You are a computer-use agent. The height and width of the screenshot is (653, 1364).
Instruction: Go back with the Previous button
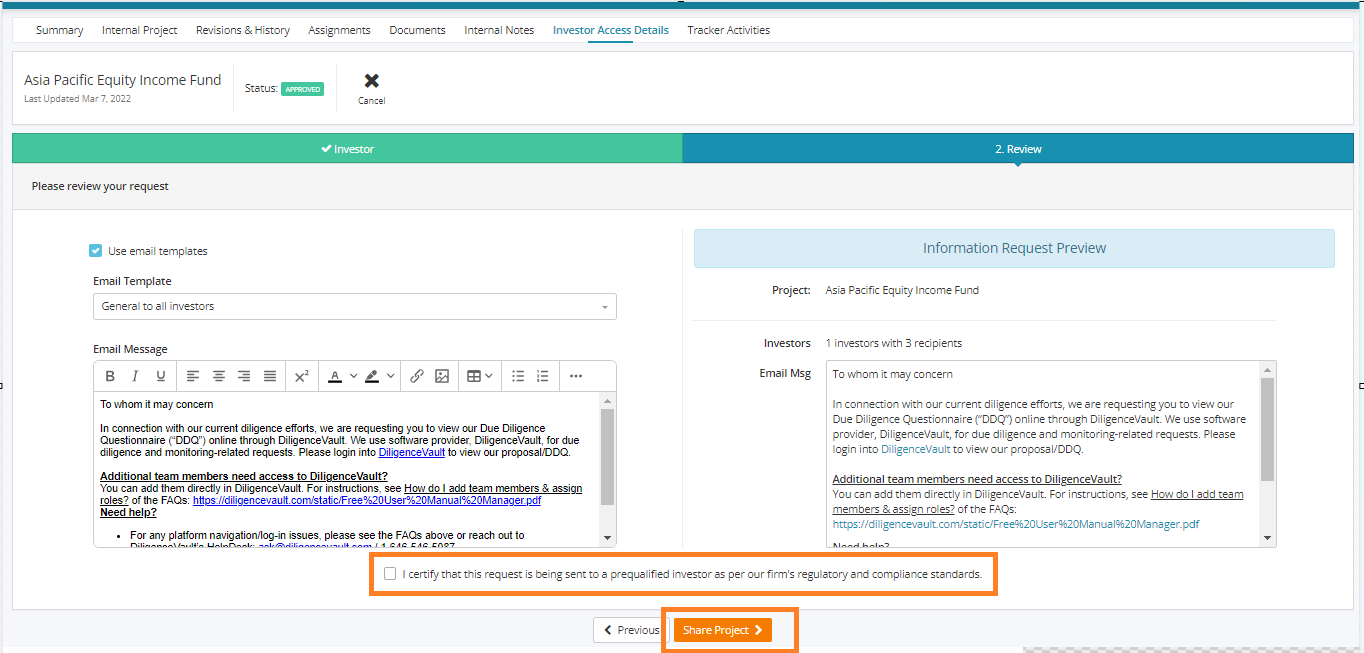pos(631,630)
